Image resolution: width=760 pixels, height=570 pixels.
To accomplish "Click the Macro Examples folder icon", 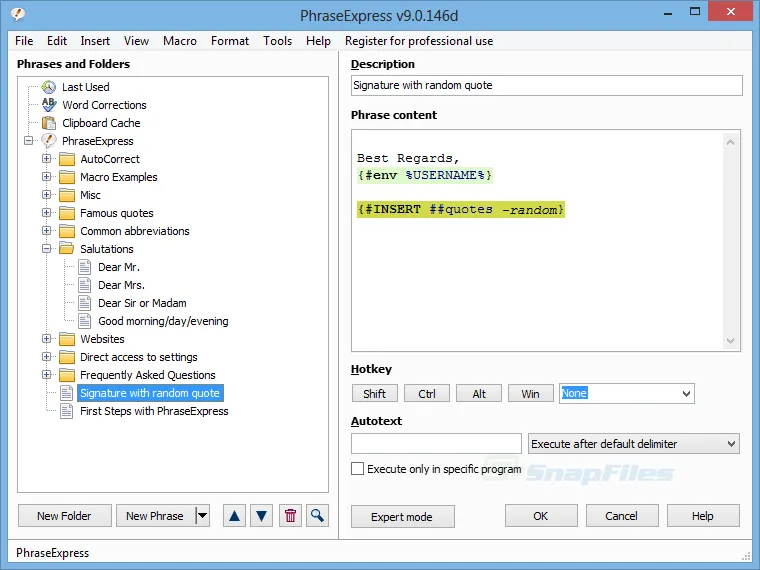I will (x=67, y=177).
